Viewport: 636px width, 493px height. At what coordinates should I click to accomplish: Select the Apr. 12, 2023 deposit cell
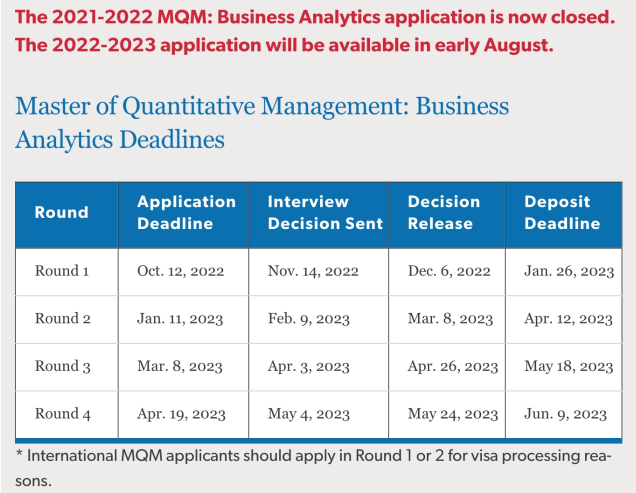point(568,319)
